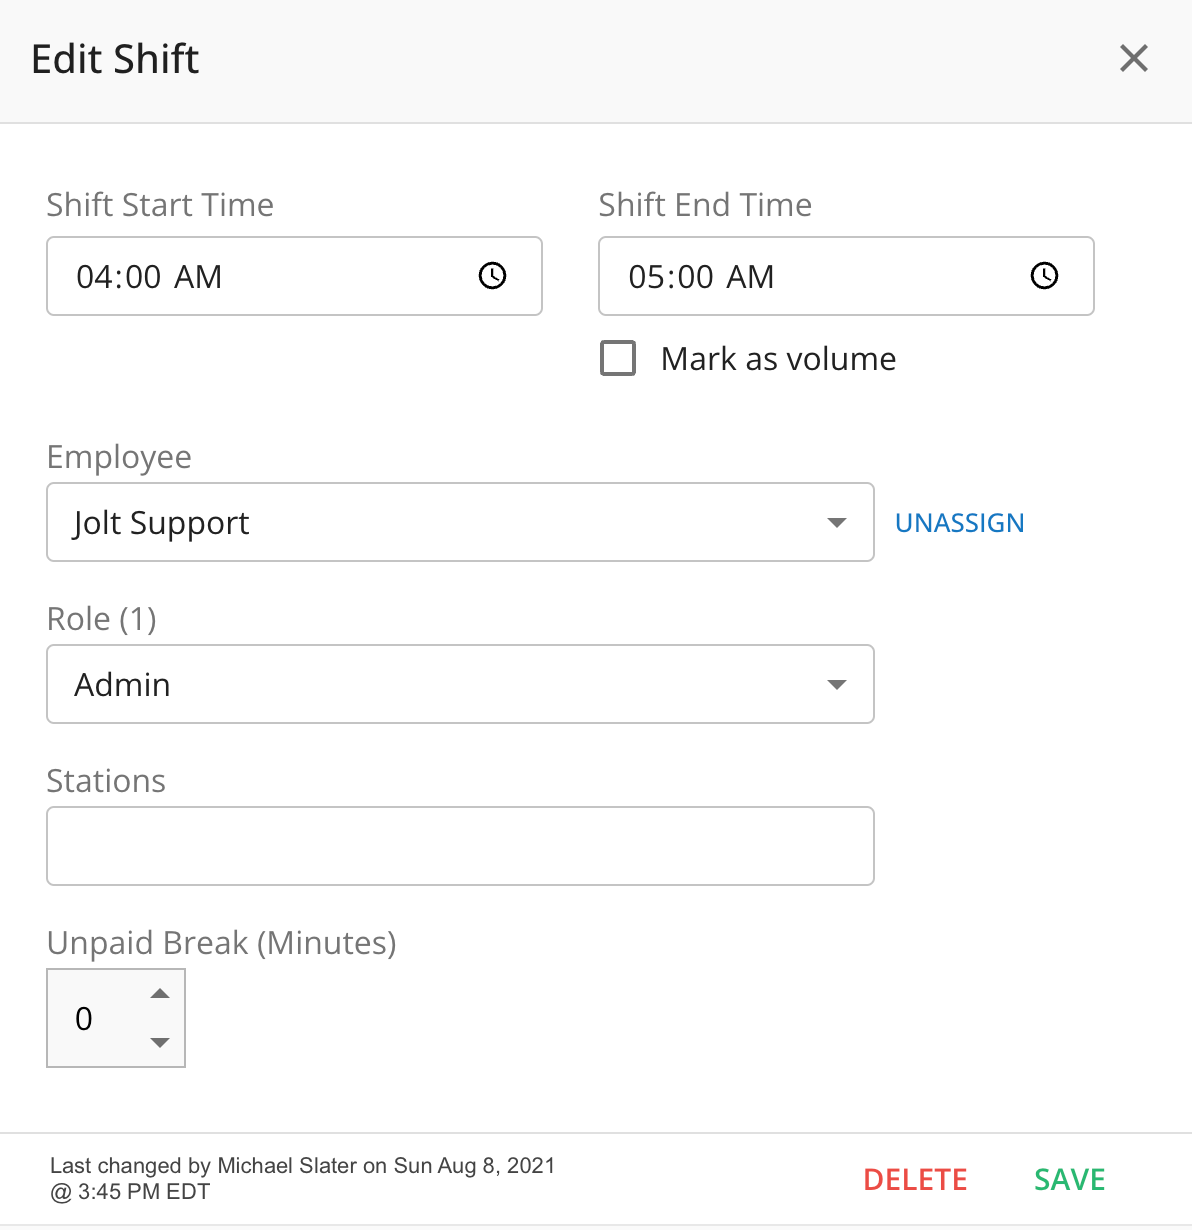Viewport: 1192px width, 1230px height.
Task: Increase unpaid break minutes with up arrow
Action: (x=160, y=994)
